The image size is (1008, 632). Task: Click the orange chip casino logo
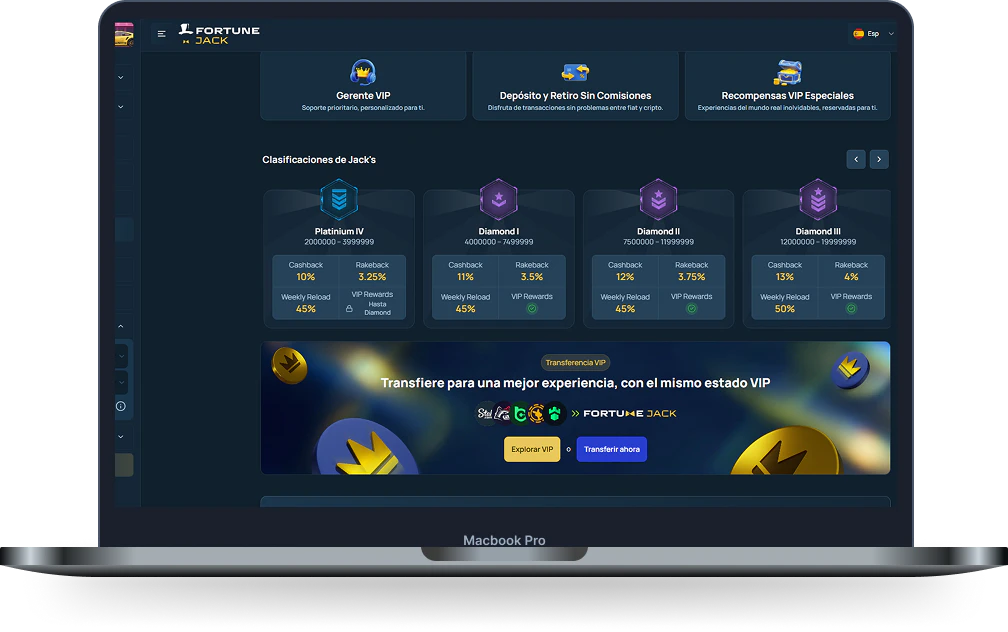[537, 413]
